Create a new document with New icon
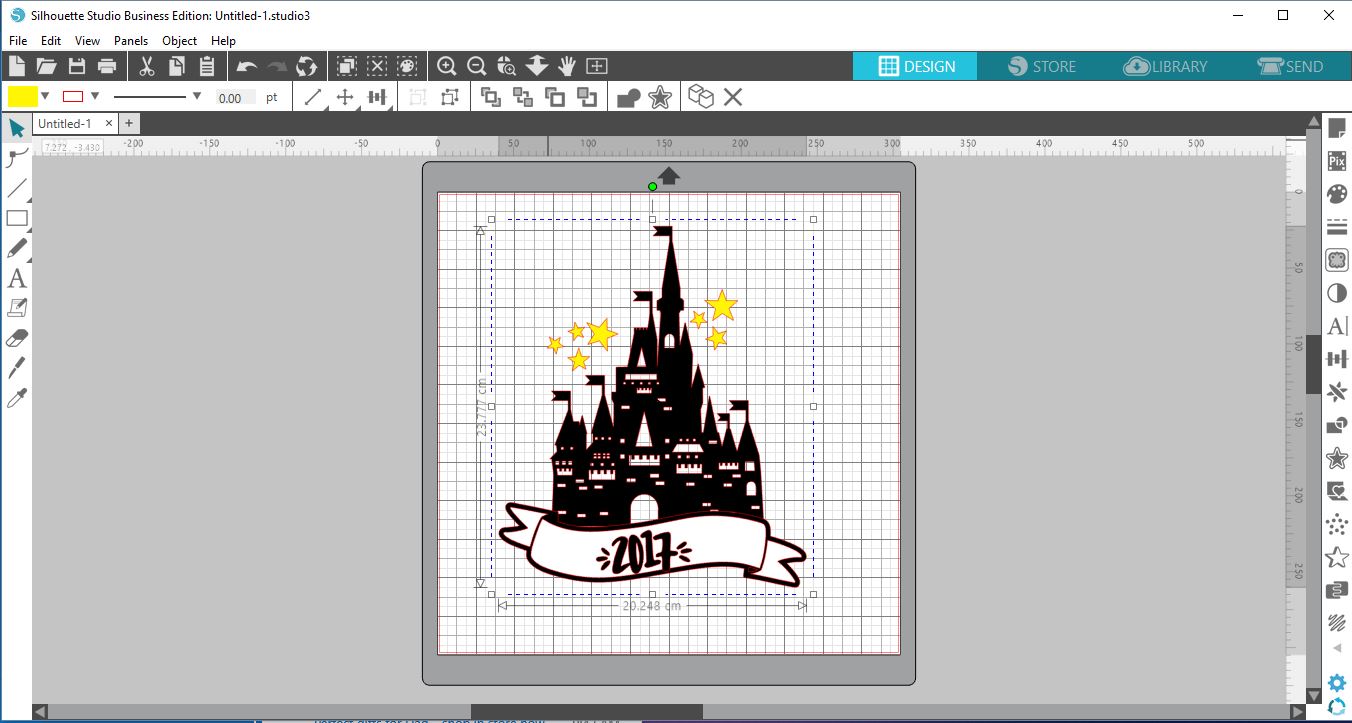 (x=16, y=66)
